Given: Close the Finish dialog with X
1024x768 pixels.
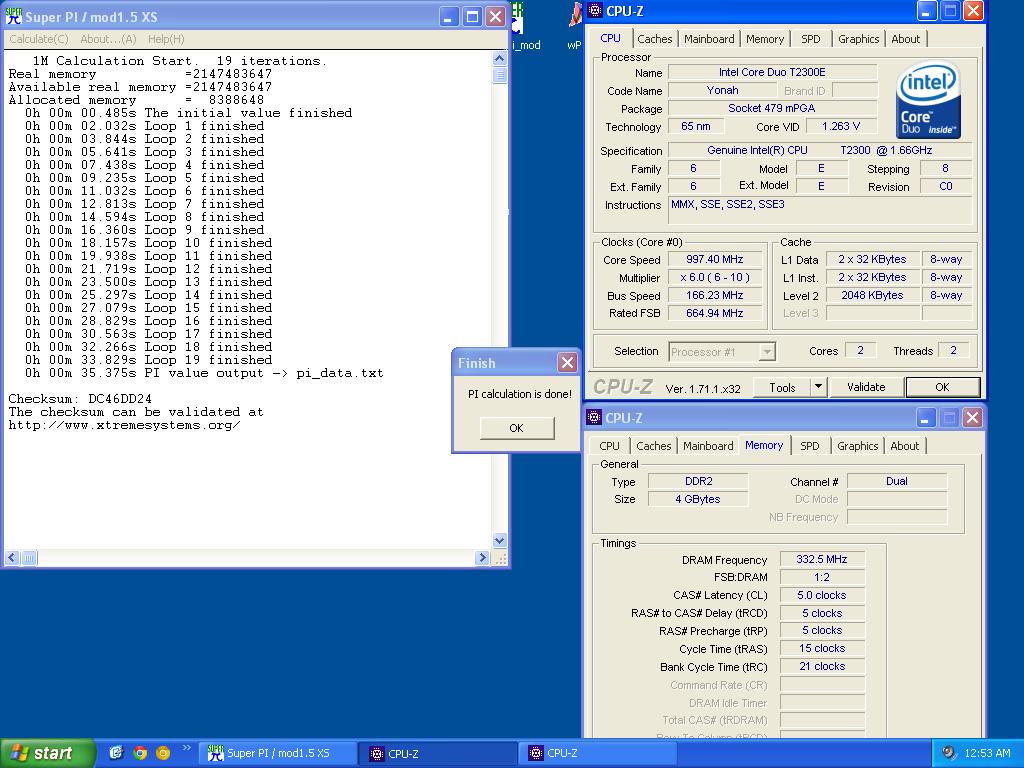Looking at the screenshot, I should point(567,362).
